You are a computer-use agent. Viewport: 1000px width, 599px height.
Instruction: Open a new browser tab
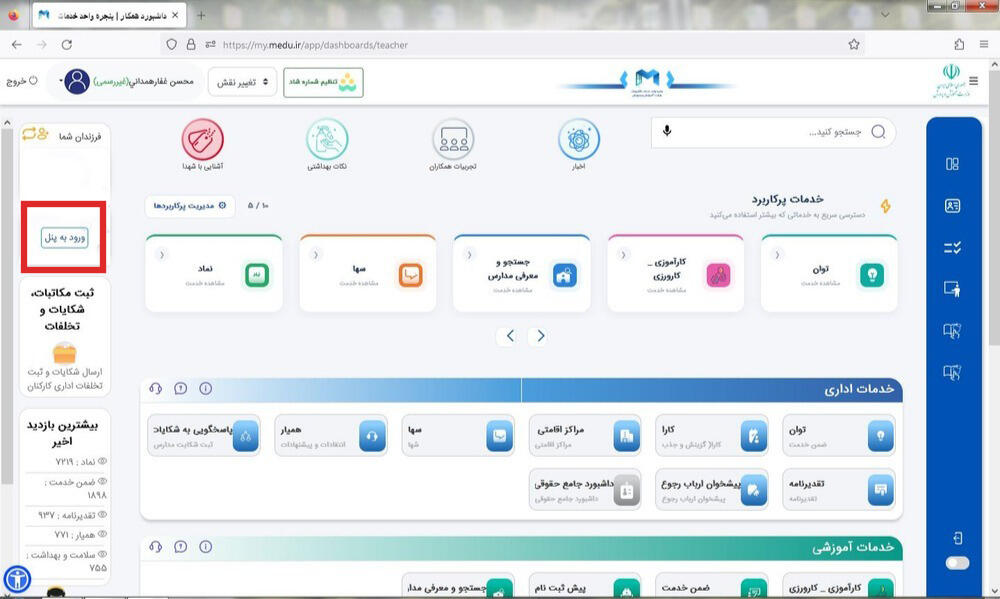(x=201, y=15)
